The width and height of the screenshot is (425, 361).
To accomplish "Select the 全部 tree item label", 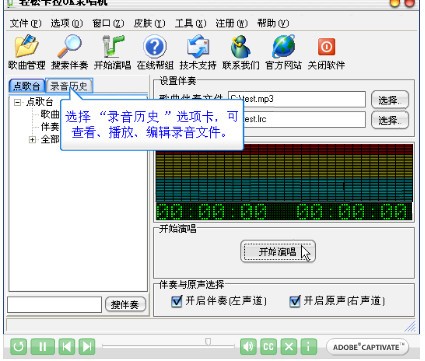I will click(50, 139).
